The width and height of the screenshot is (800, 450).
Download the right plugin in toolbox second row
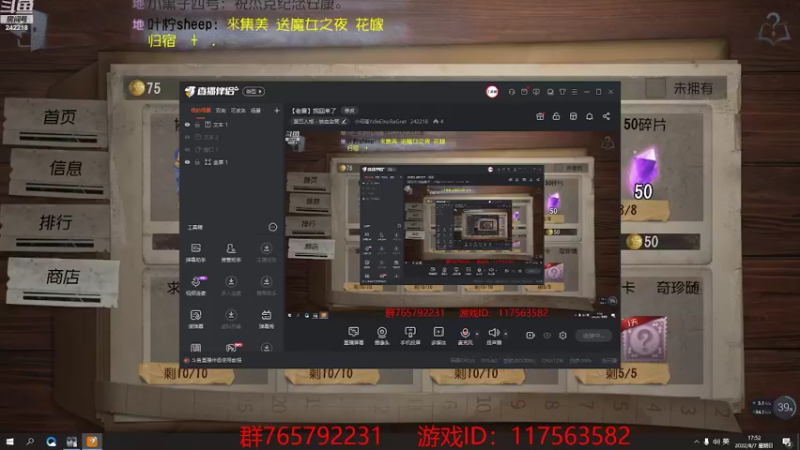[266, 286]
